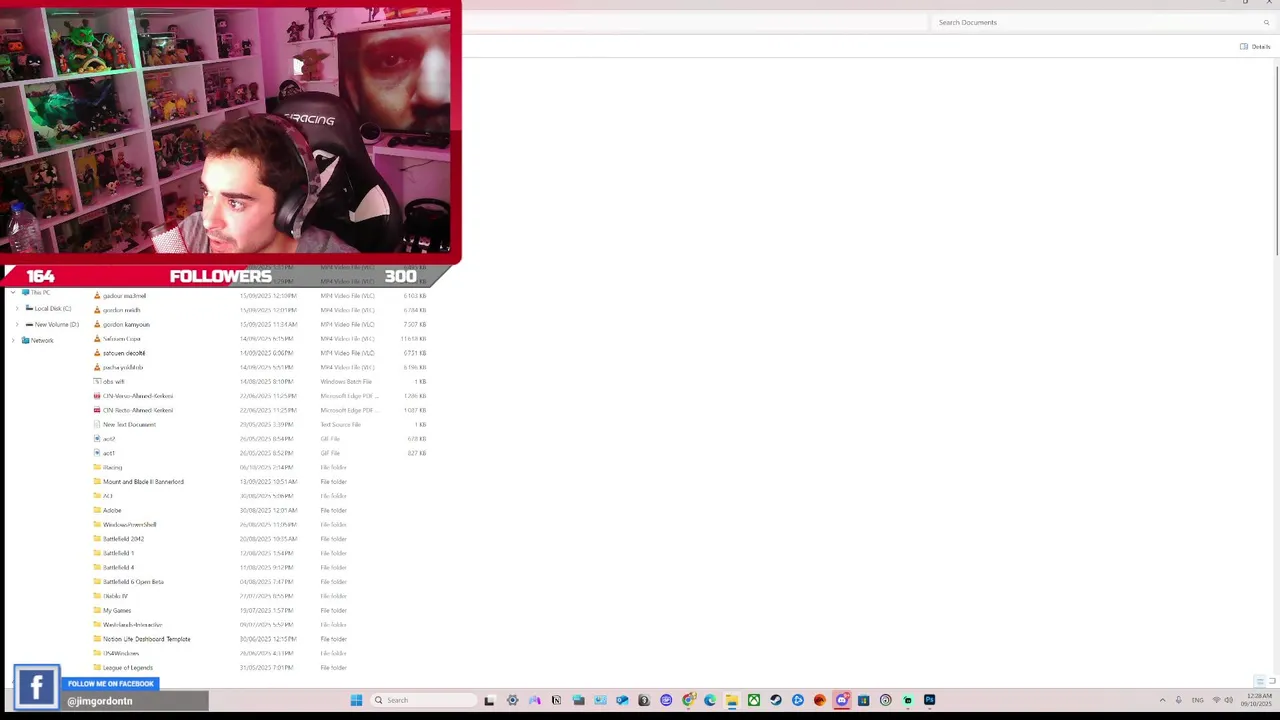Select the act2 GIF file
1280x720 pixels.
(108, 439)
